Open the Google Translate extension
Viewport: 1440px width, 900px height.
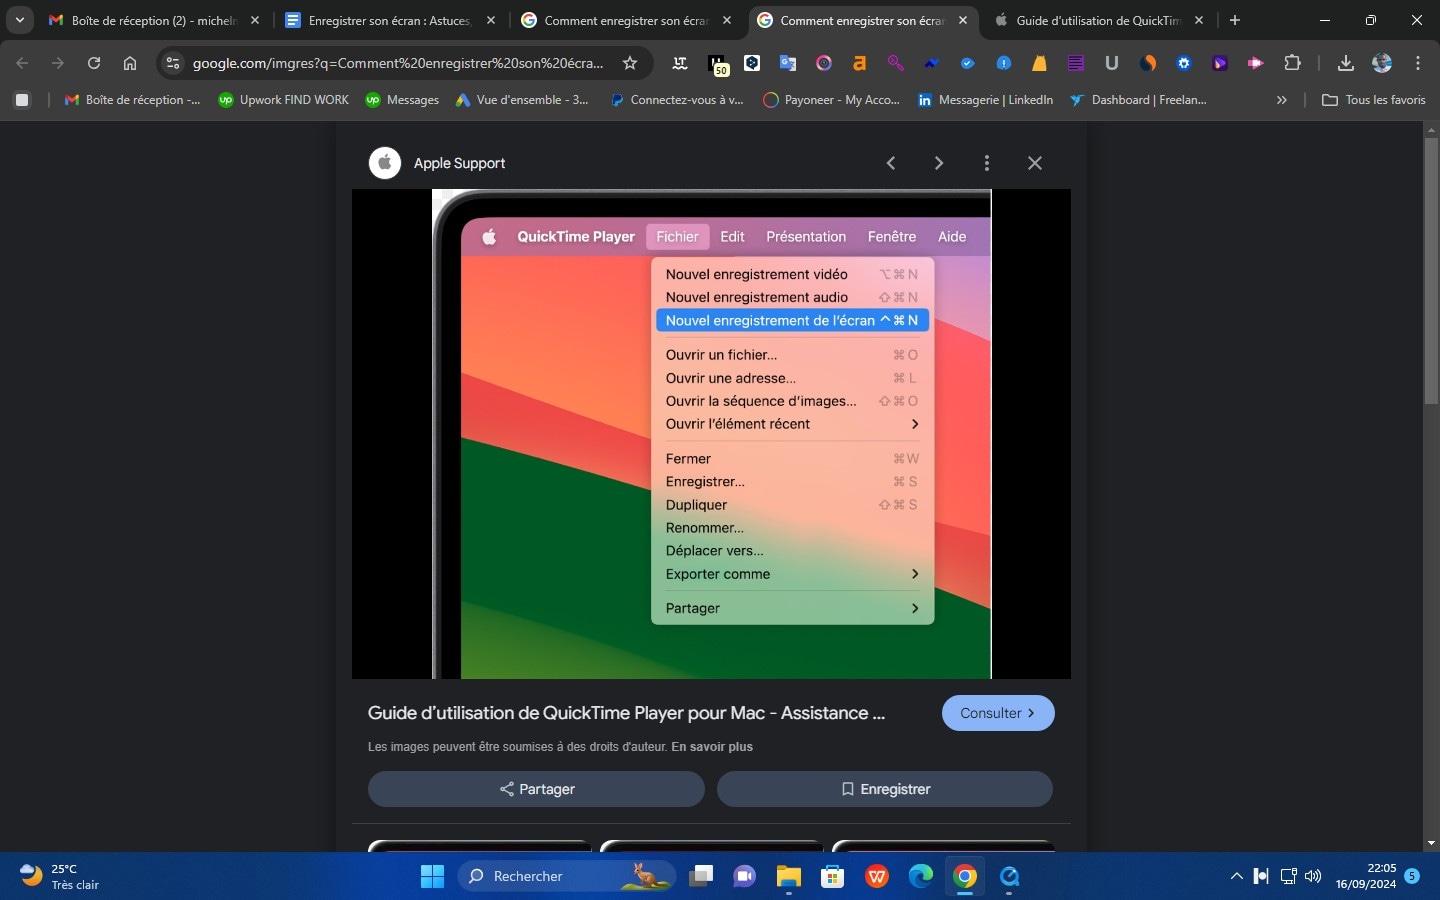pos(788,63)
